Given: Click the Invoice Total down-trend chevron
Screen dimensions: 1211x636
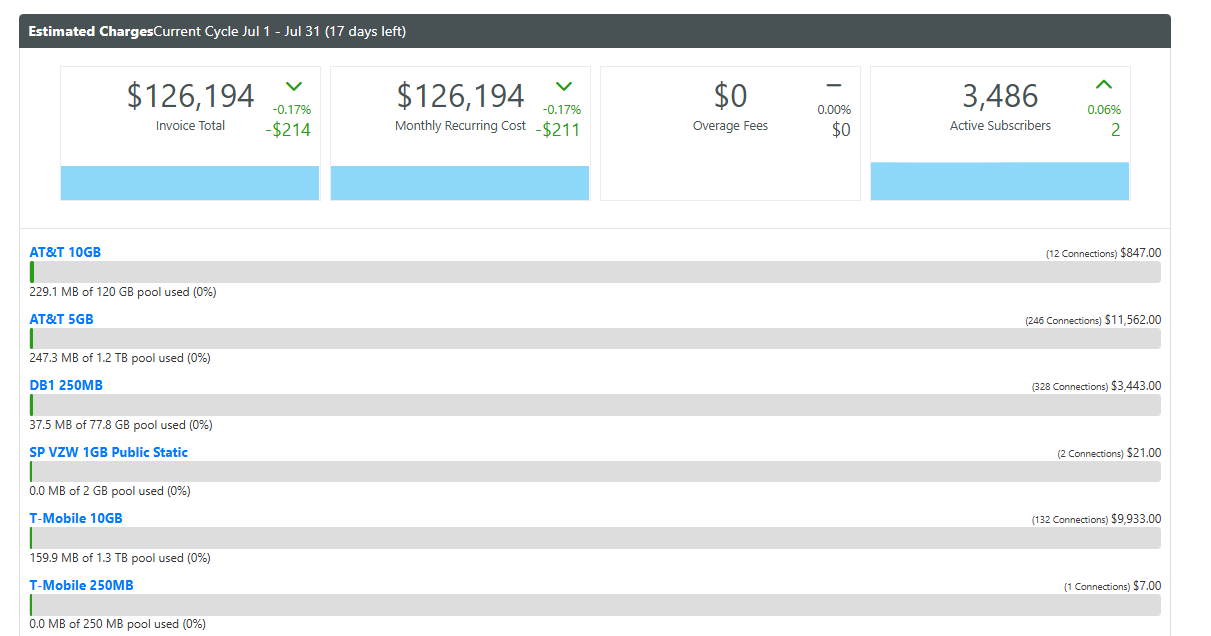Looking at the screenshot, I should 294,86.
